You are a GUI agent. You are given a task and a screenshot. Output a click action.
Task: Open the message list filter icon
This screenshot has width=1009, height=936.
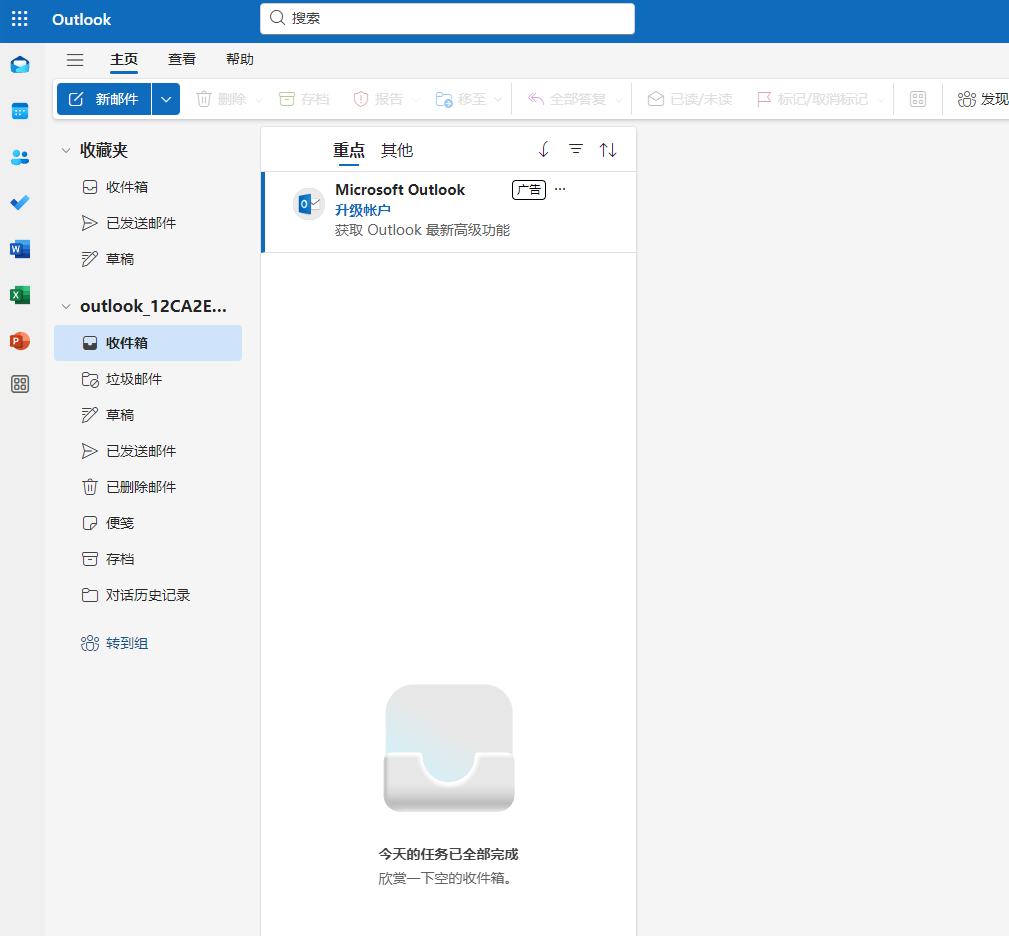(576, 150)
